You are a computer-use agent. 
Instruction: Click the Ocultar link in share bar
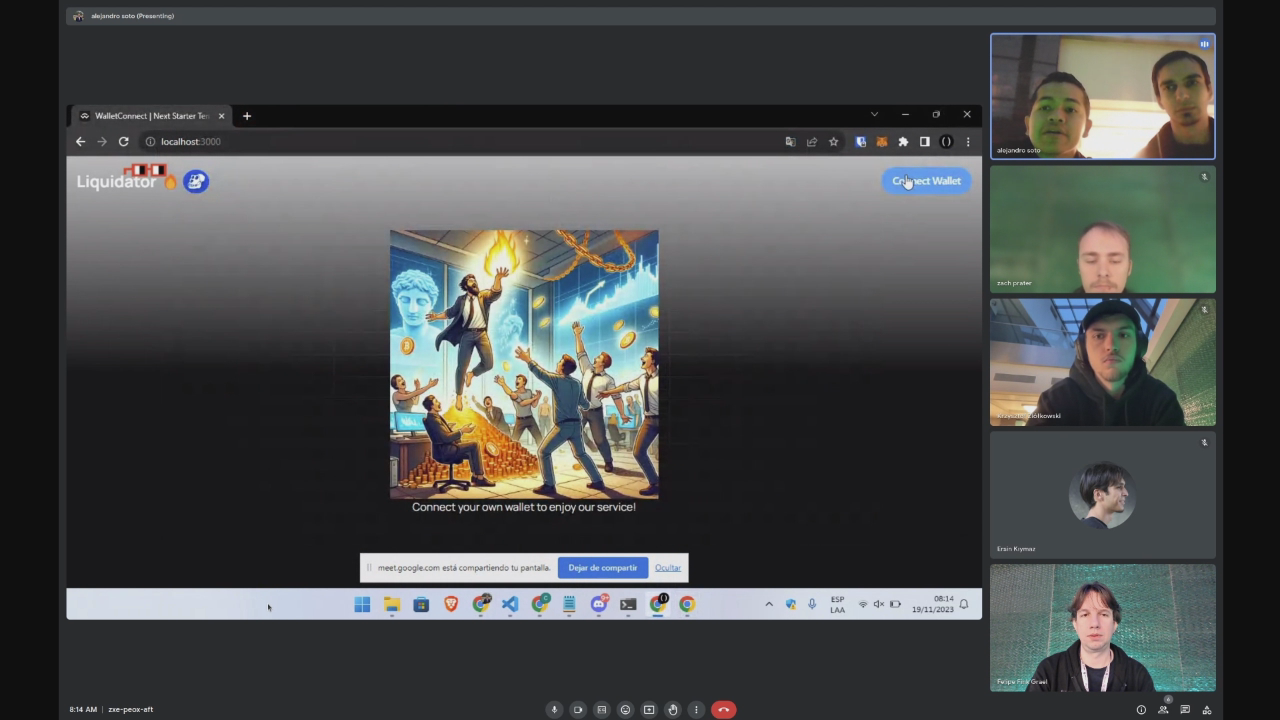coord(668,568)
